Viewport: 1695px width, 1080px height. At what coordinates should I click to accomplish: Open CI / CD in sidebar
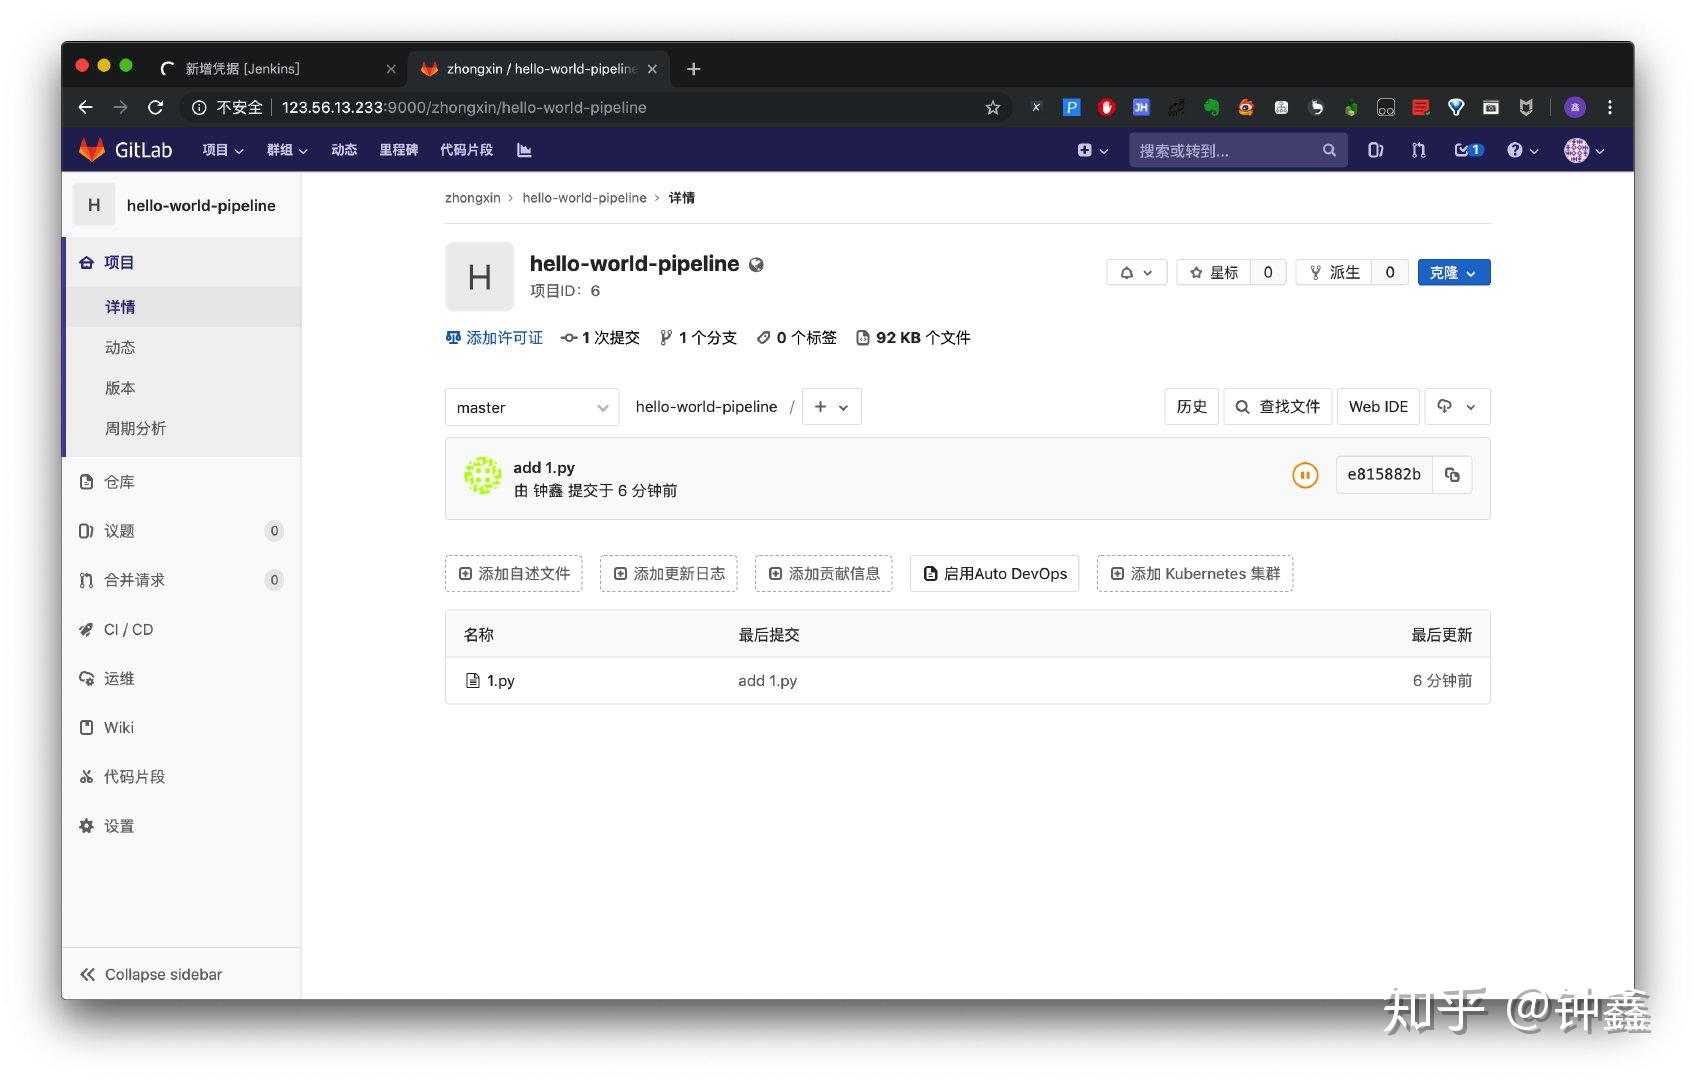(181, 629)
